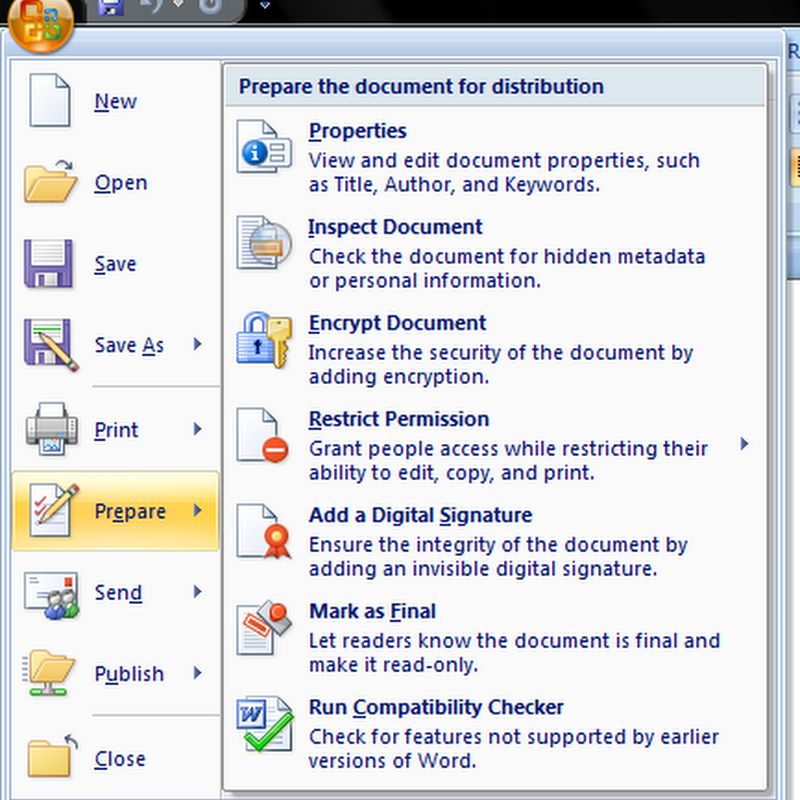Screen dimensions: 800x800
Task: Click the Send envelope with people icon
Action: click(x=51, y=594)
